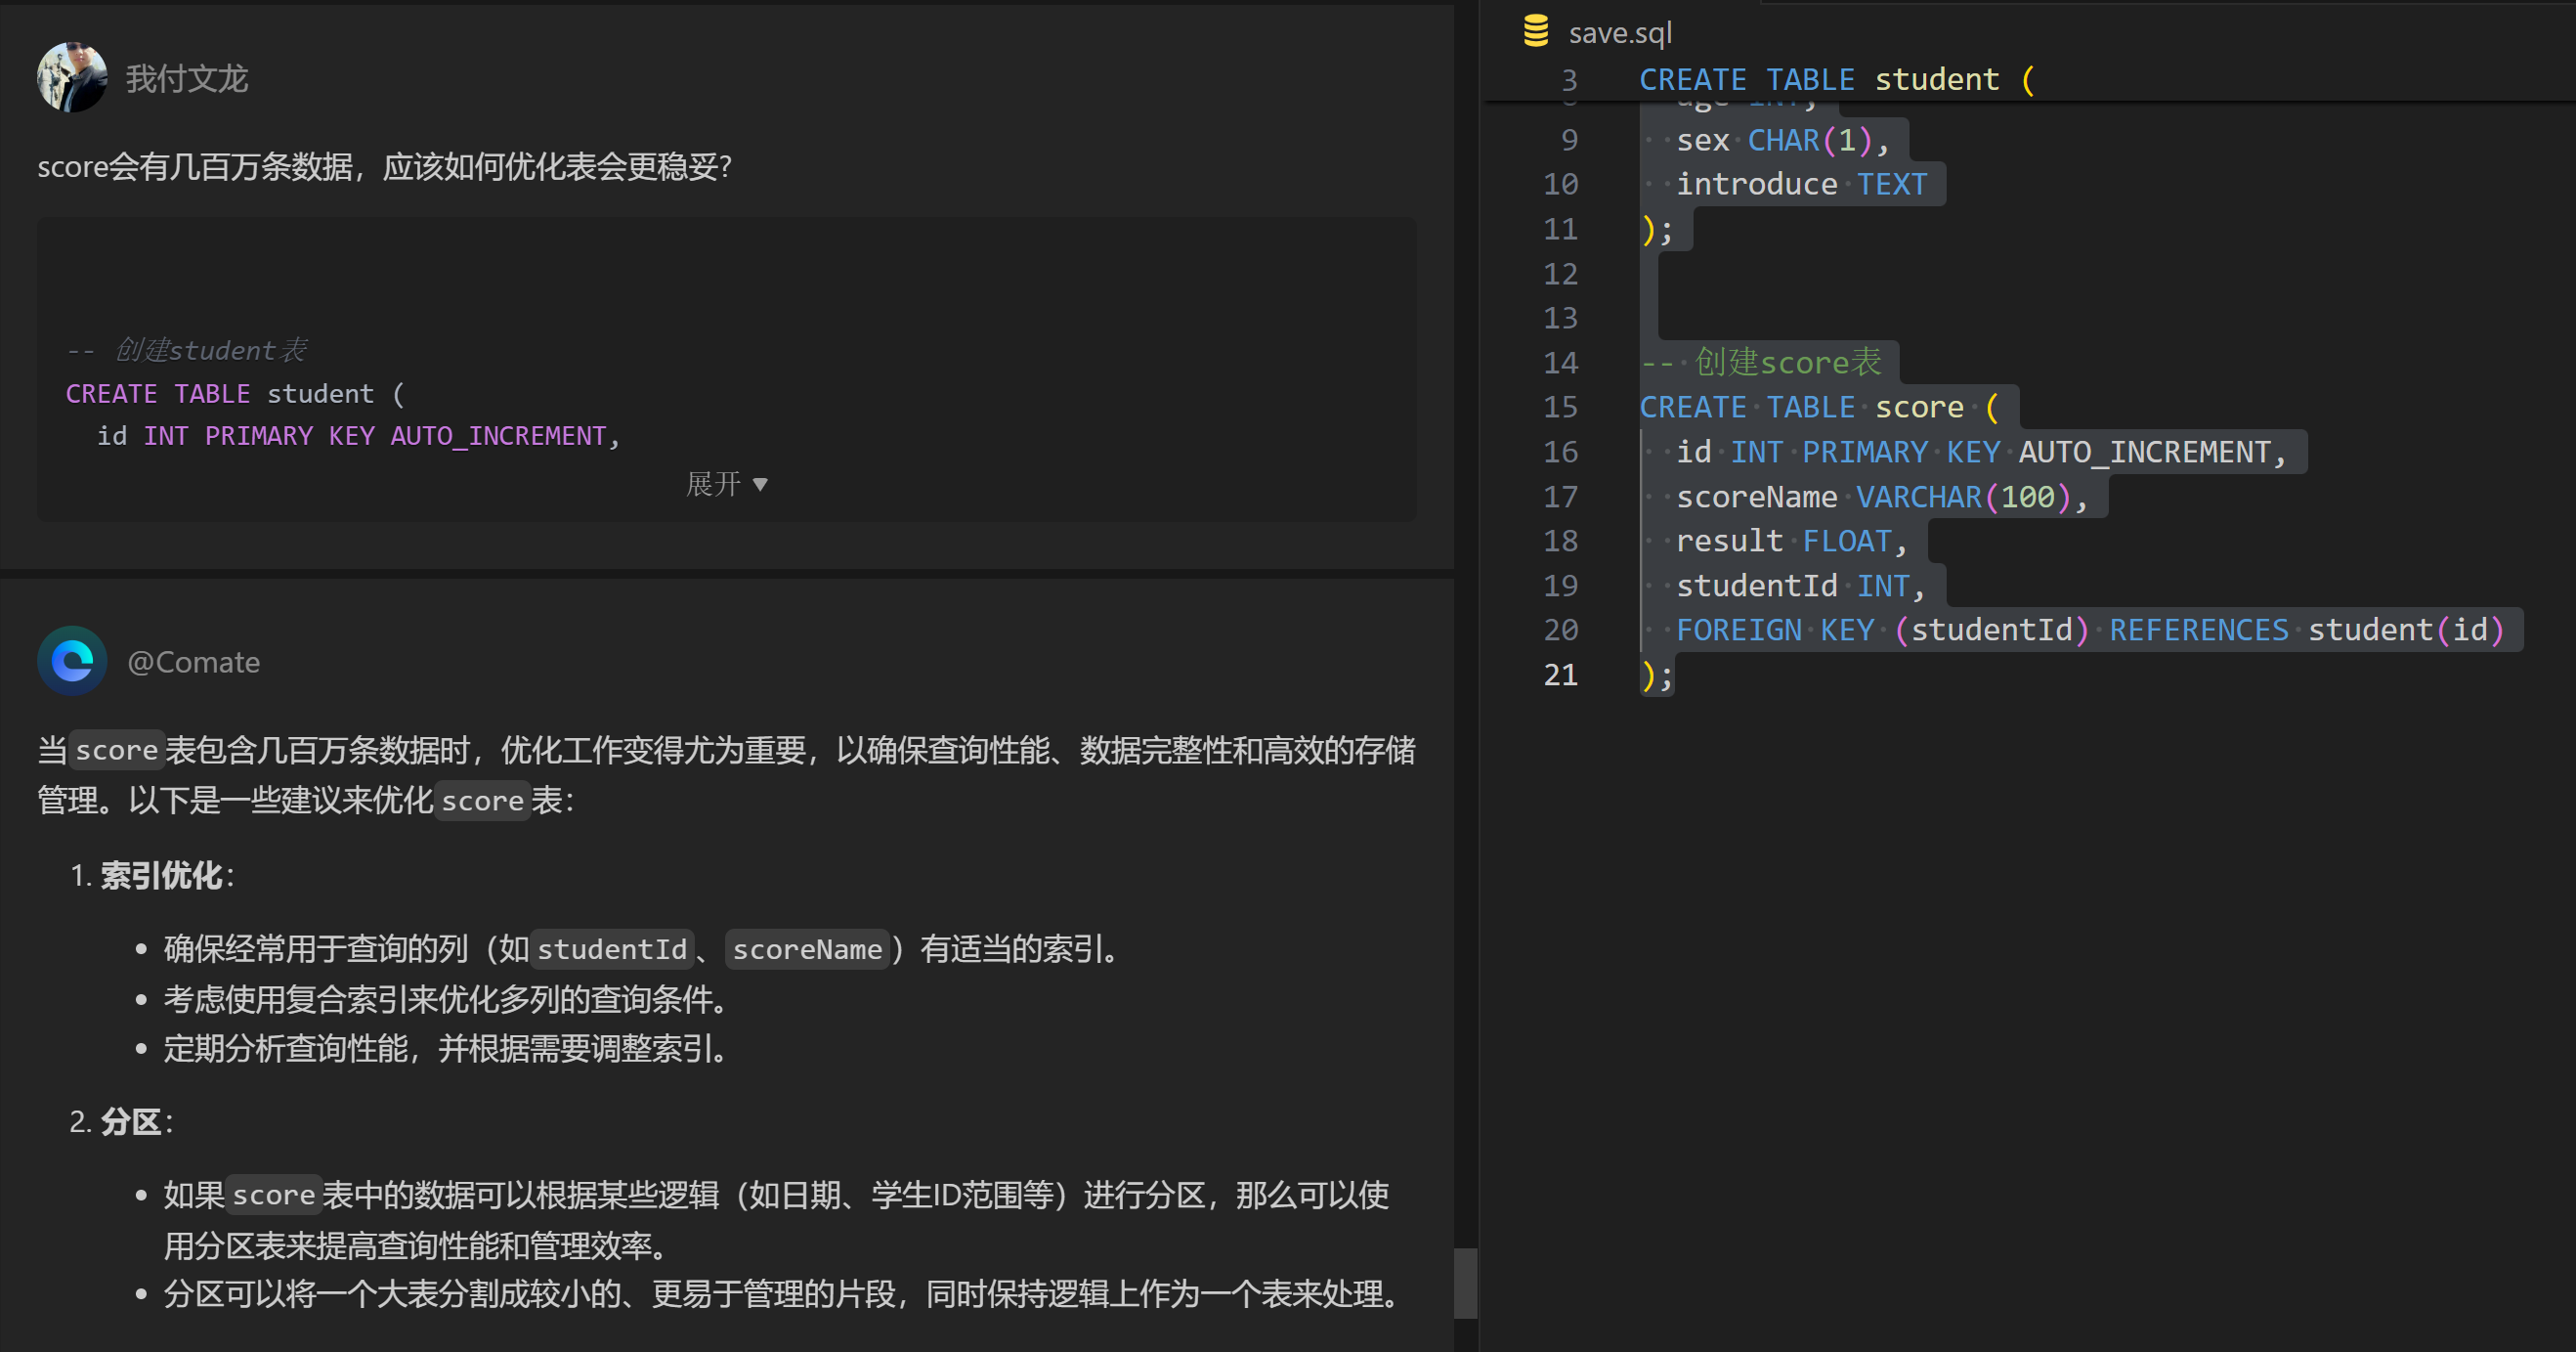Click the 我付文龙 username label
Viewport: 2576px width, 1352px height.
(x=187, y=78)
